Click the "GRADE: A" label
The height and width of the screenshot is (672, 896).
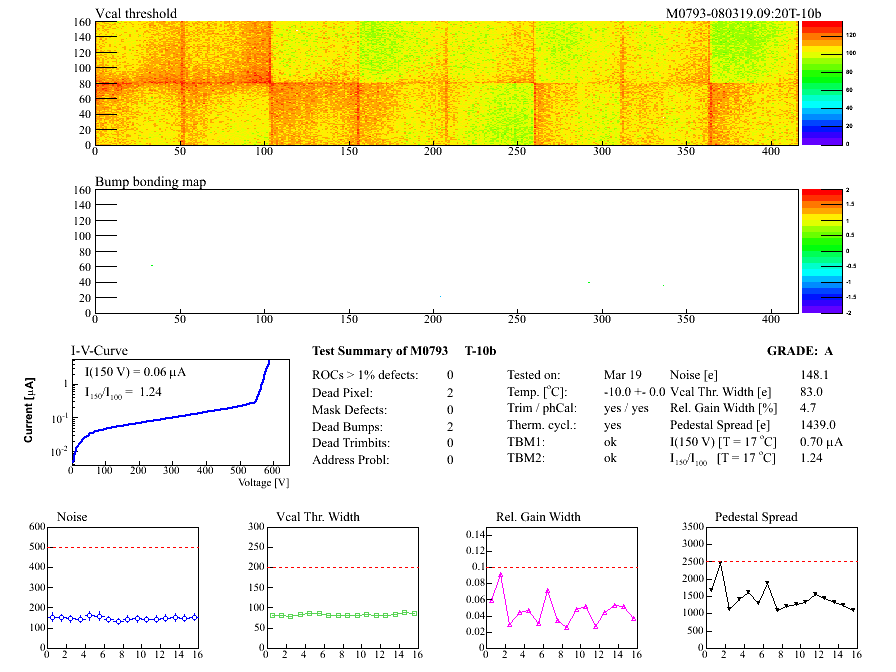coord(799,351)
